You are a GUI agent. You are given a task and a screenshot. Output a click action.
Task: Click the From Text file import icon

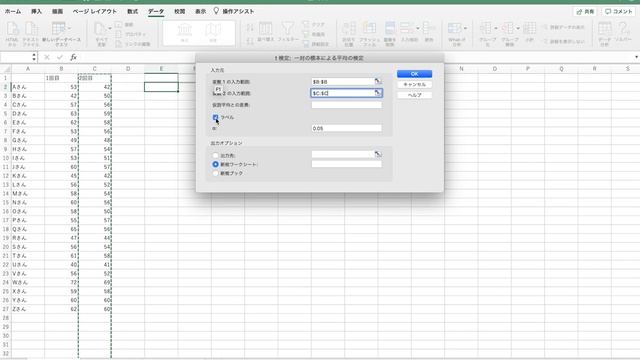click(31, 29)
